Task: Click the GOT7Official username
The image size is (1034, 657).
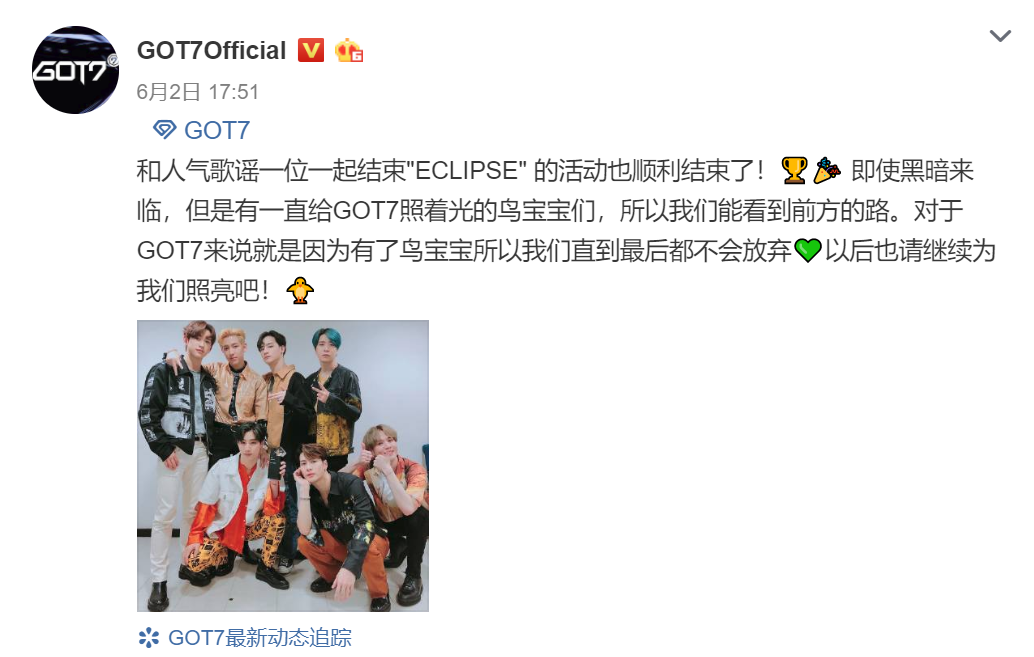Action: (x=212, y=51)
